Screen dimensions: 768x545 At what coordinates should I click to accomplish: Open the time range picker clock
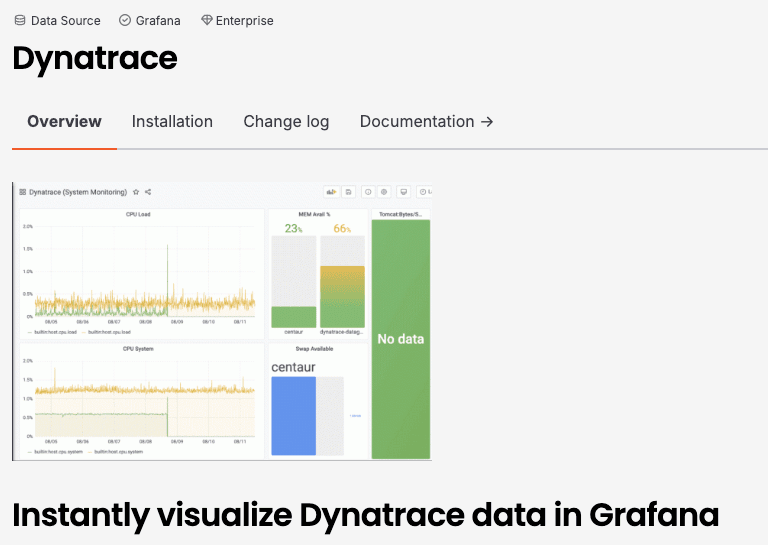pos(424,192)
